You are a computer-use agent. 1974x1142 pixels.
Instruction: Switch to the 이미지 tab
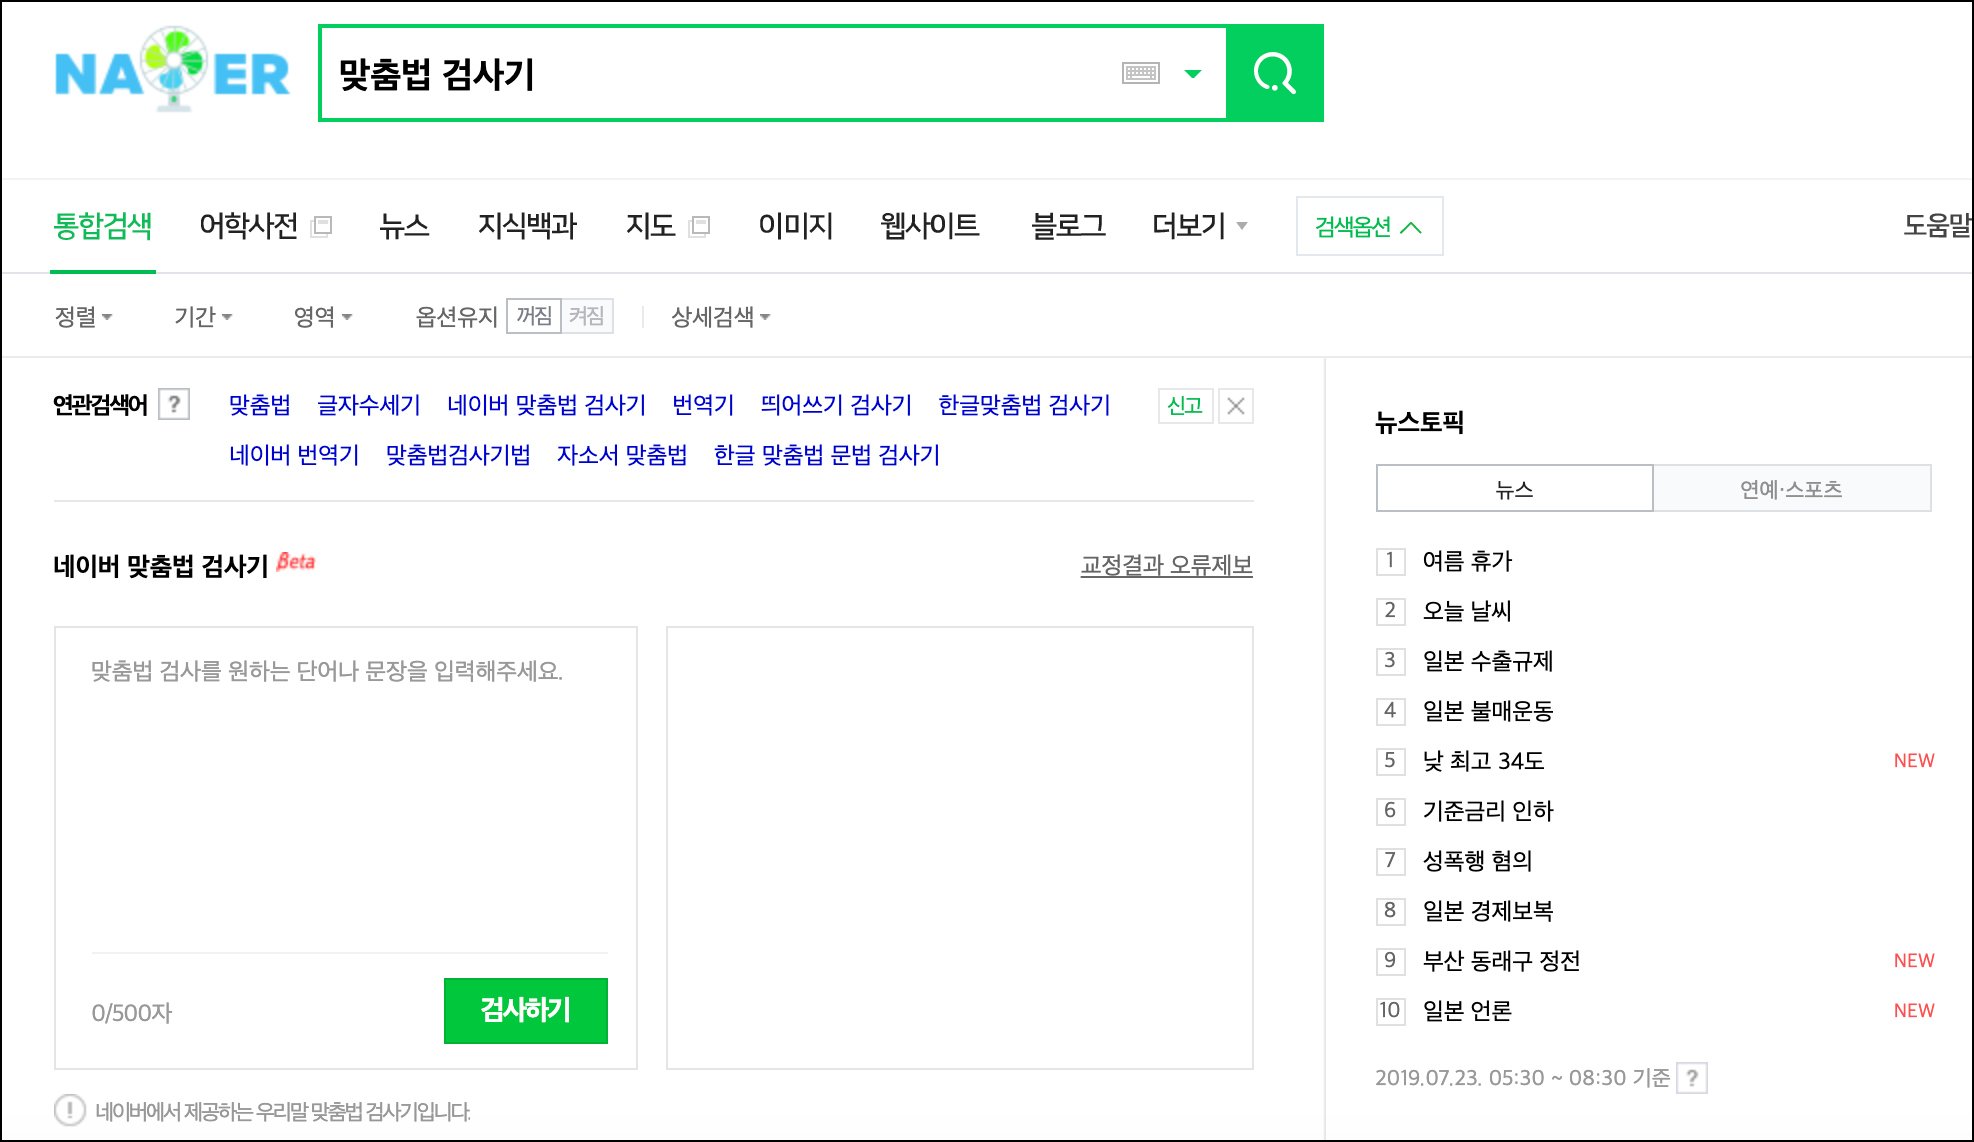[x=795, y=225]
